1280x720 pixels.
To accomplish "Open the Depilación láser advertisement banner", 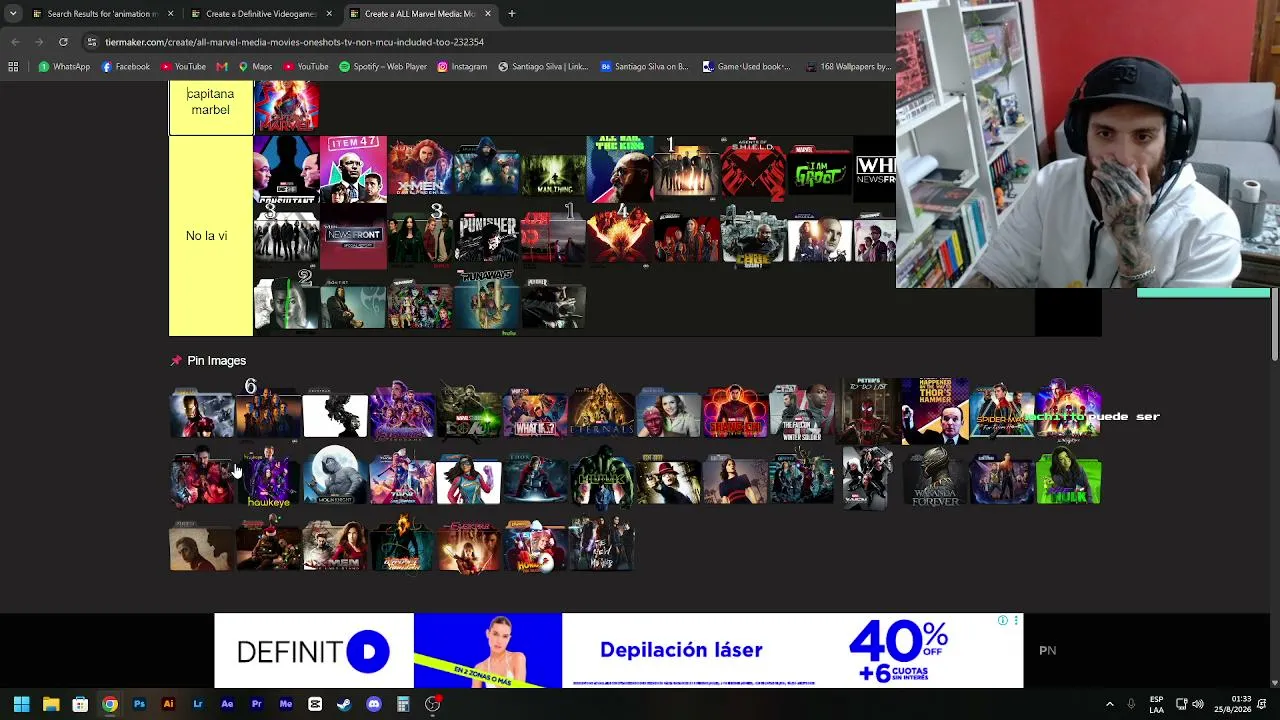I will [618, 650].
